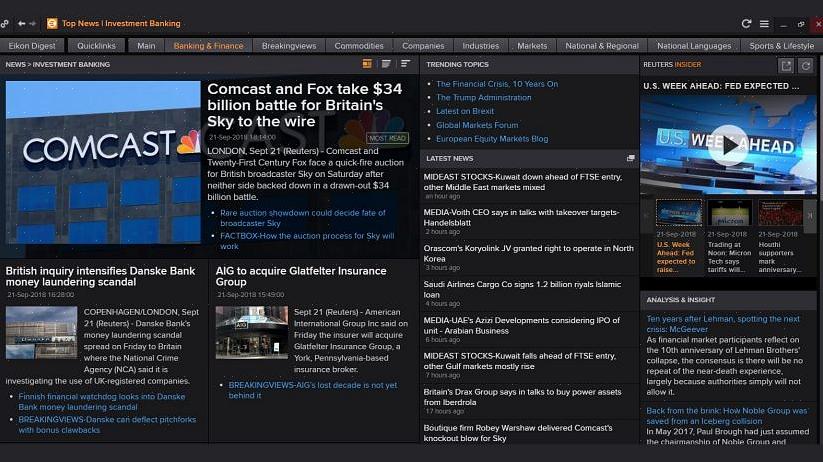The width and height of the screenshot is (823, 462).
Task: Switch to the National Languages tab
Action: [694, 46]
